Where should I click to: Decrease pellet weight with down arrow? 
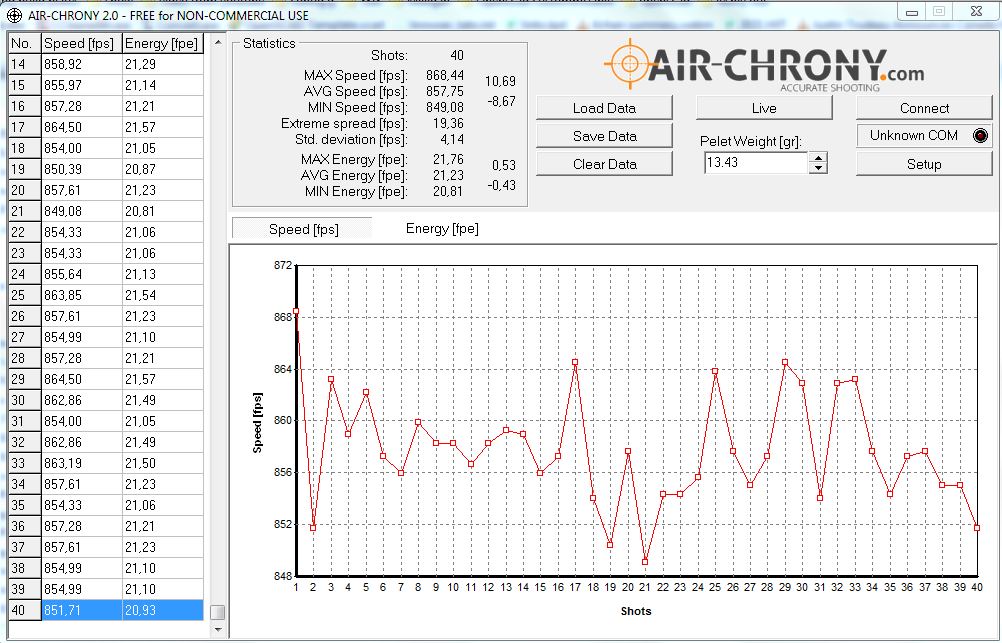coord(818,168)
